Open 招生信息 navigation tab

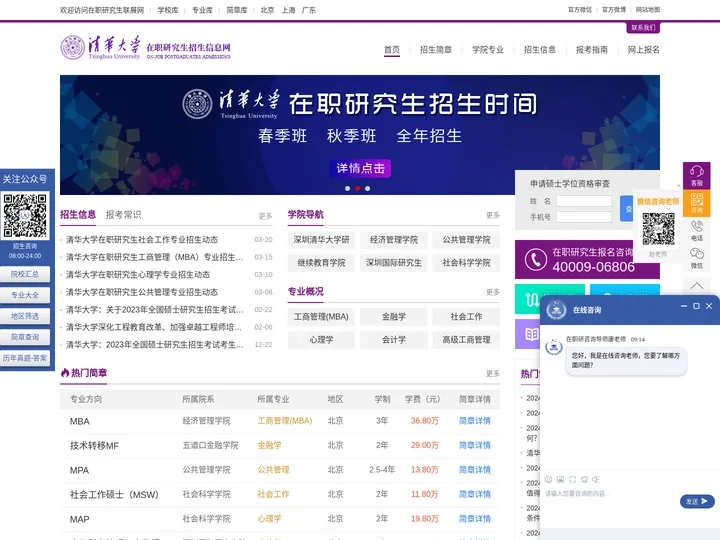[x=540, y=50]
